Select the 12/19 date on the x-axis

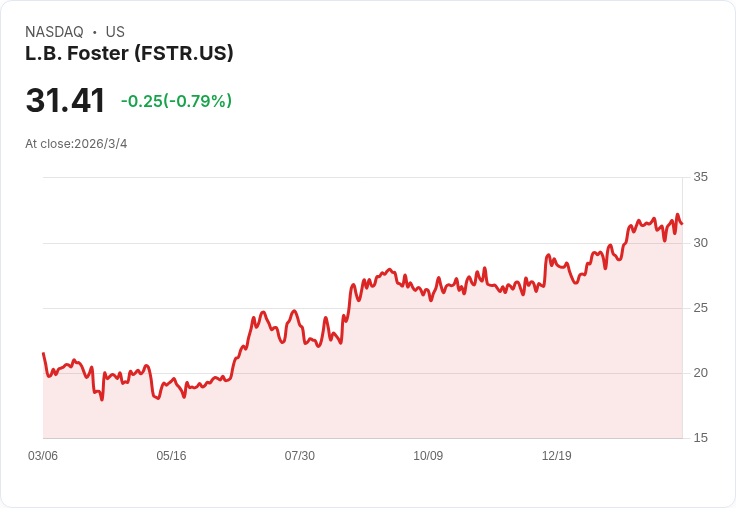pos(556,456)
